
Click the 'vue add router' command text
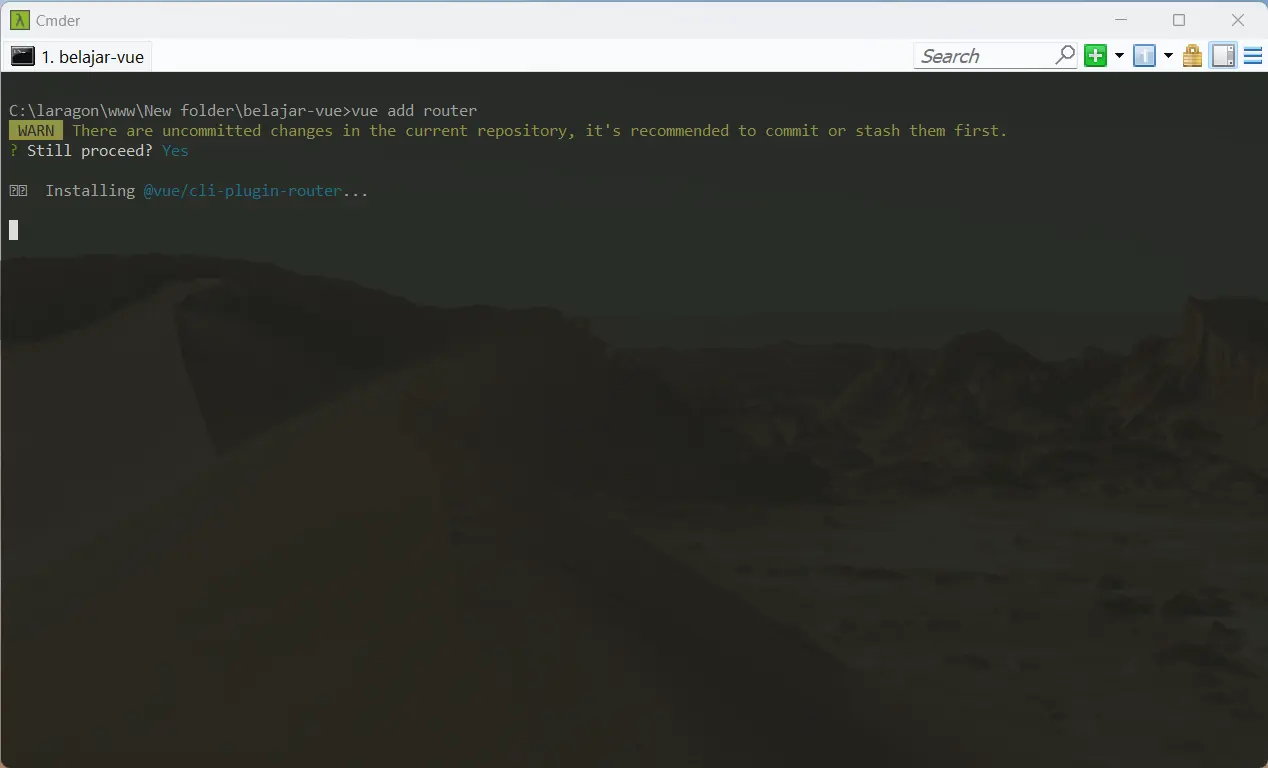[414, 111]
